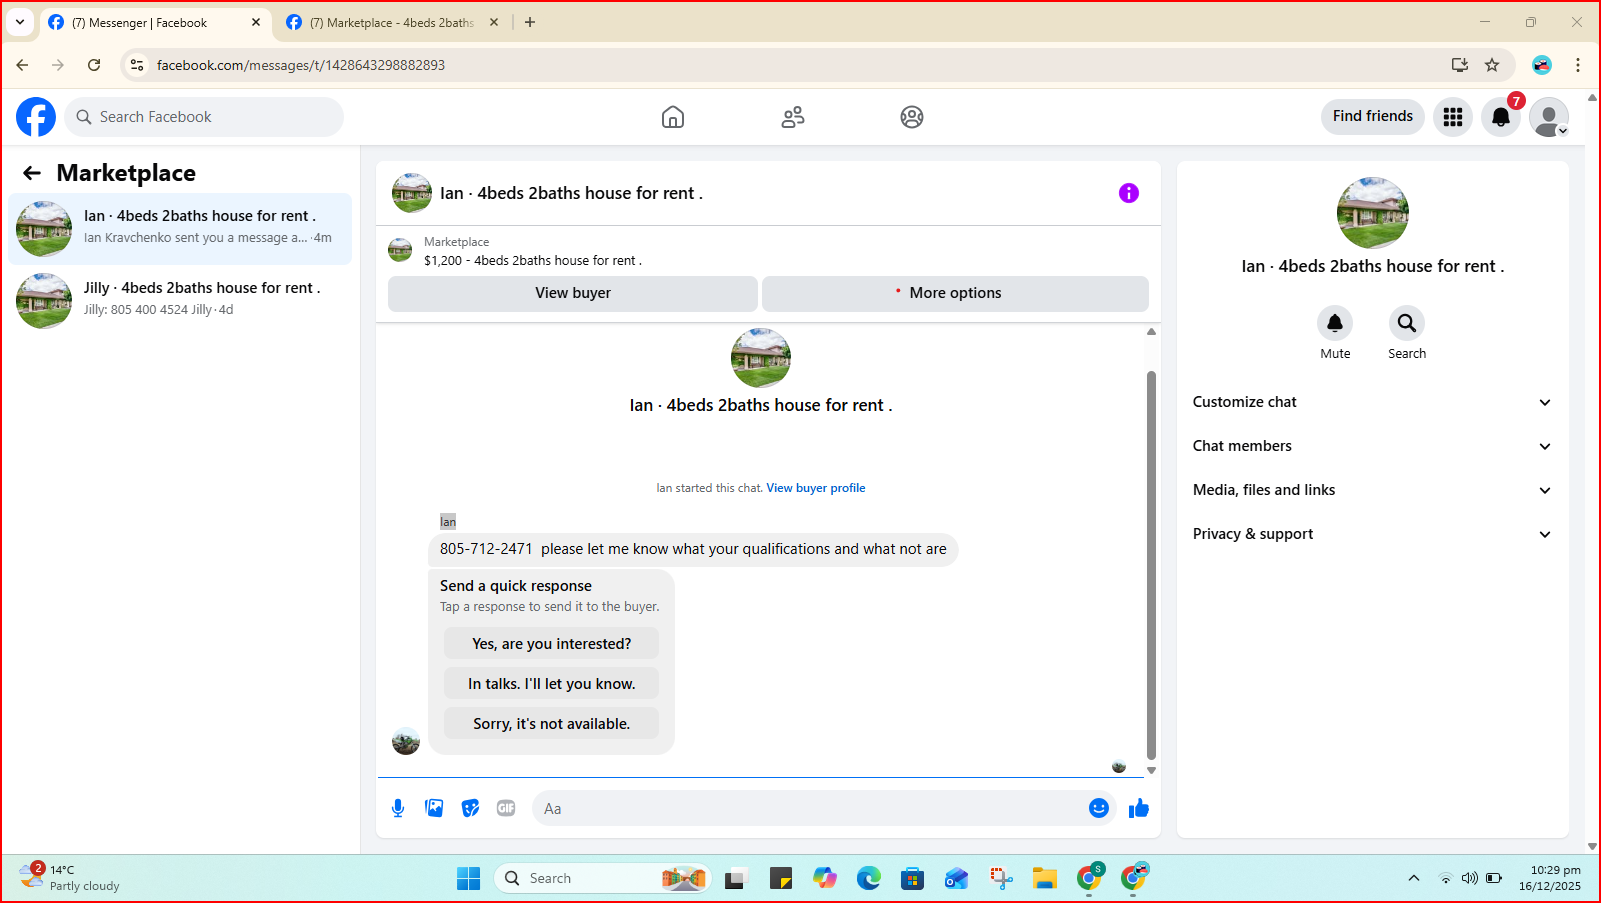Record a voice clip with the microphone icon
Screen dimensions: 1601x903
tap(398, 808)
